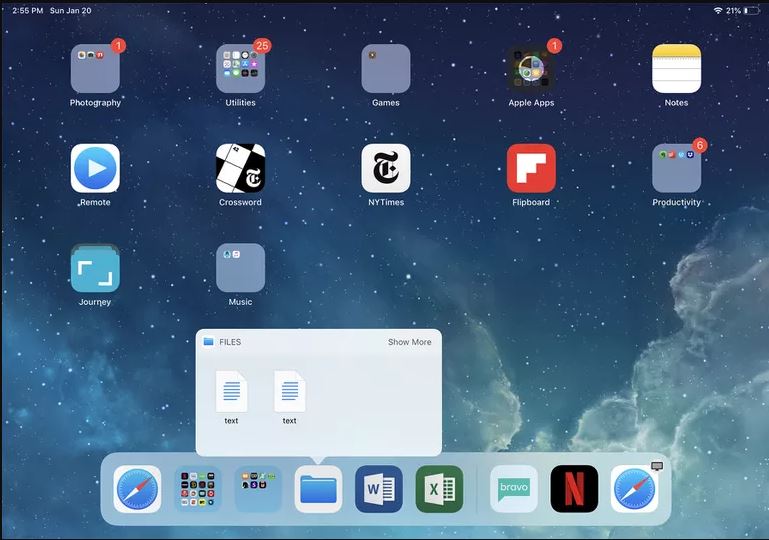Open the second text file thumbnail
769x540 pixels.
(x=289, y=392)
